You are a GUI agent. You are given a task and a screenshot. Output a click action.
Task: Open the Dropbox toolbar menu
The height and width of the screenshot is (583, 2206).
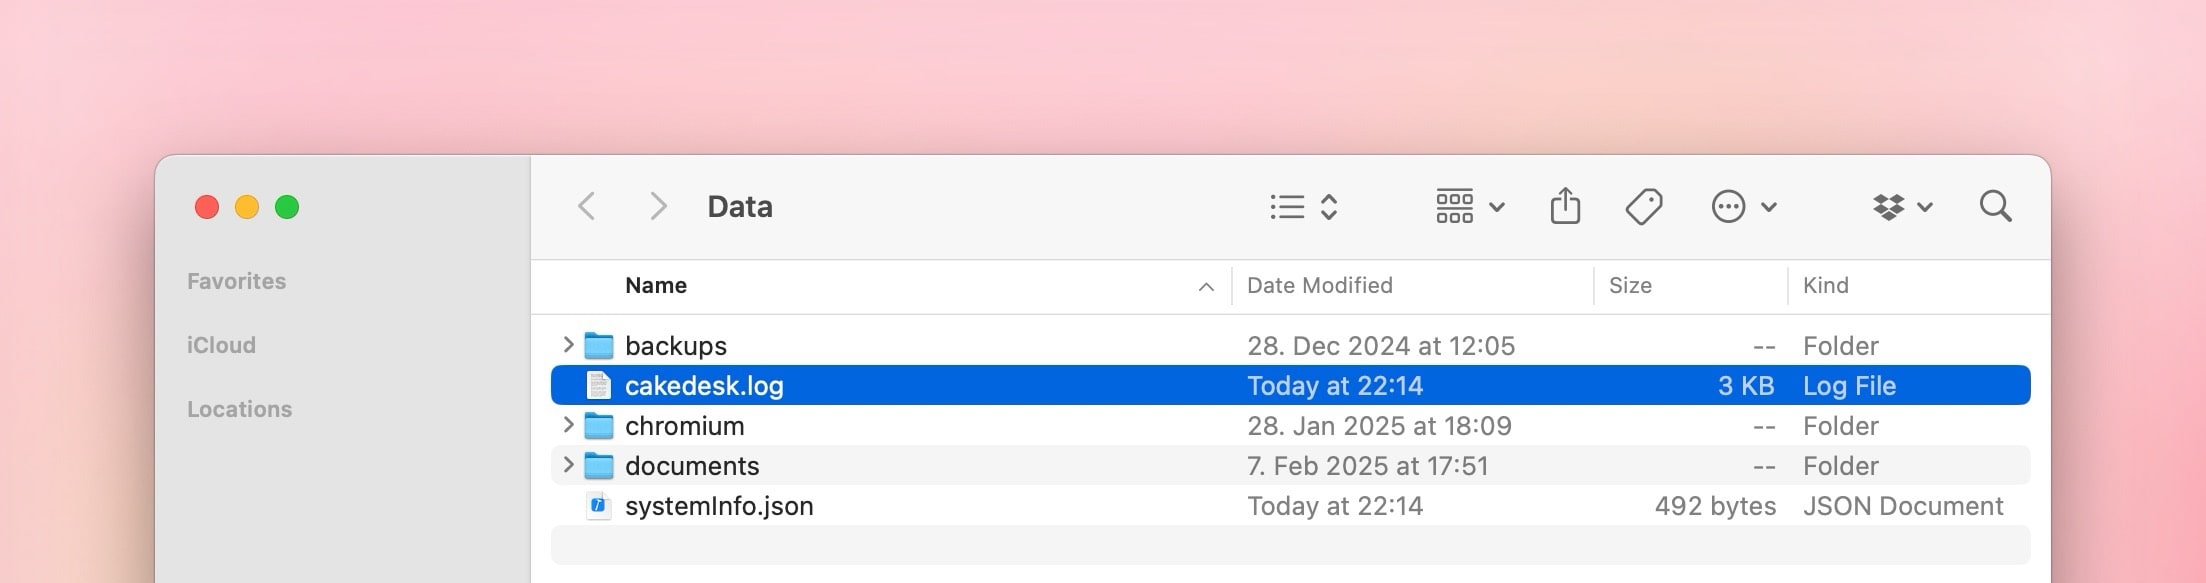coord(1901,207)
